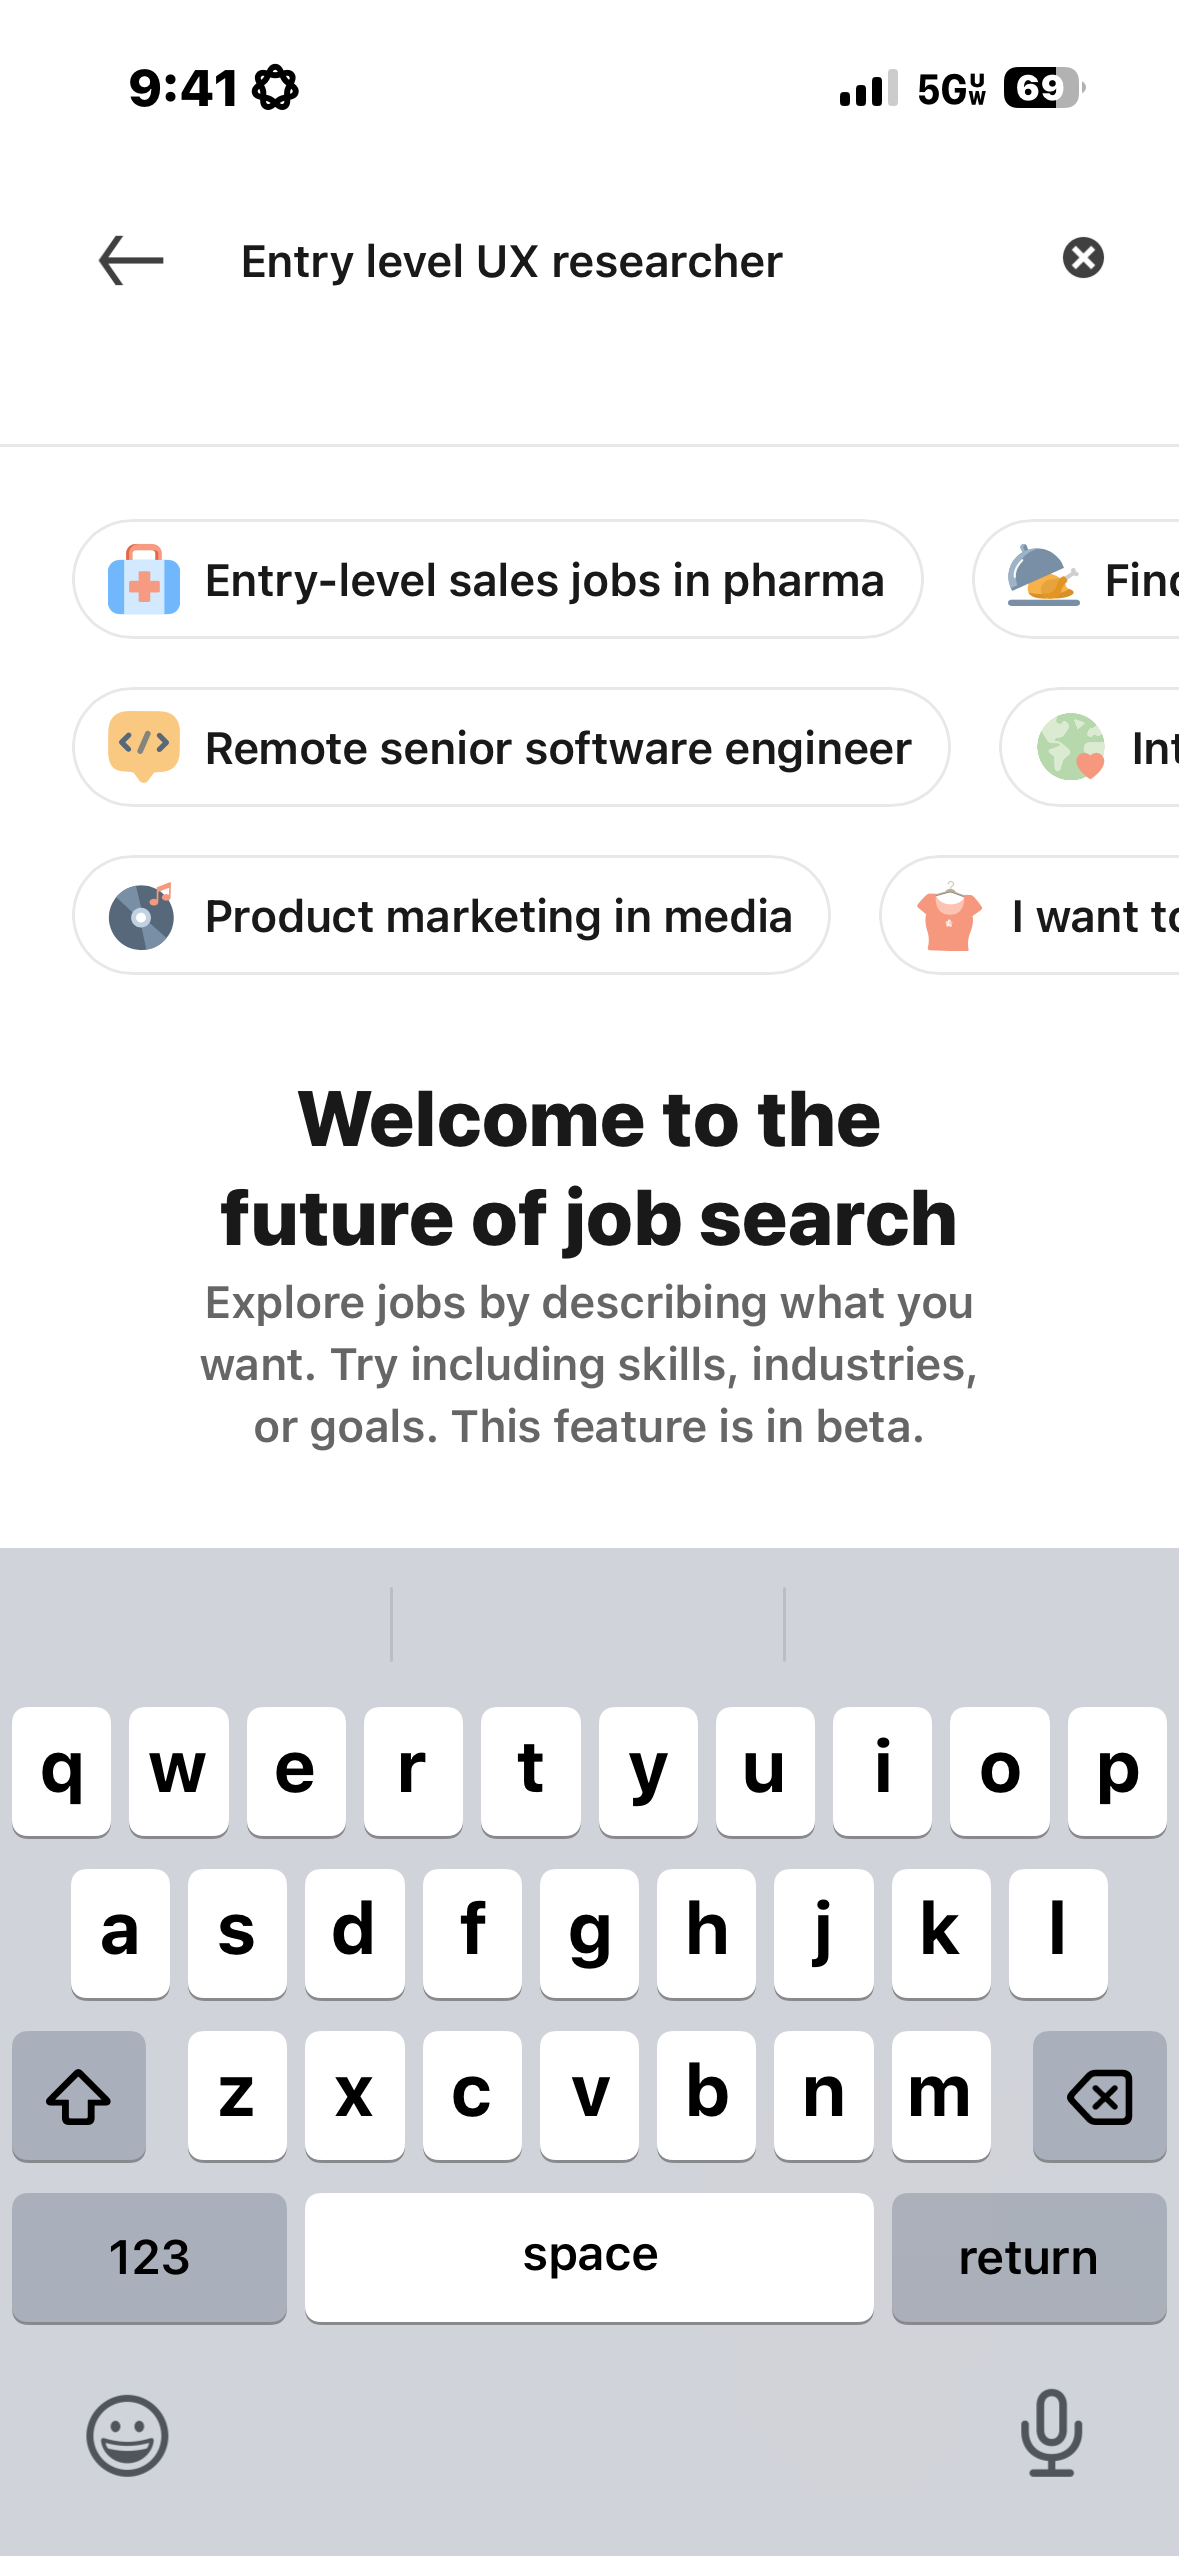Tap the vinyl record icon for media marketing
This screenshot has width=1179, height=2556.
point(141,916)
